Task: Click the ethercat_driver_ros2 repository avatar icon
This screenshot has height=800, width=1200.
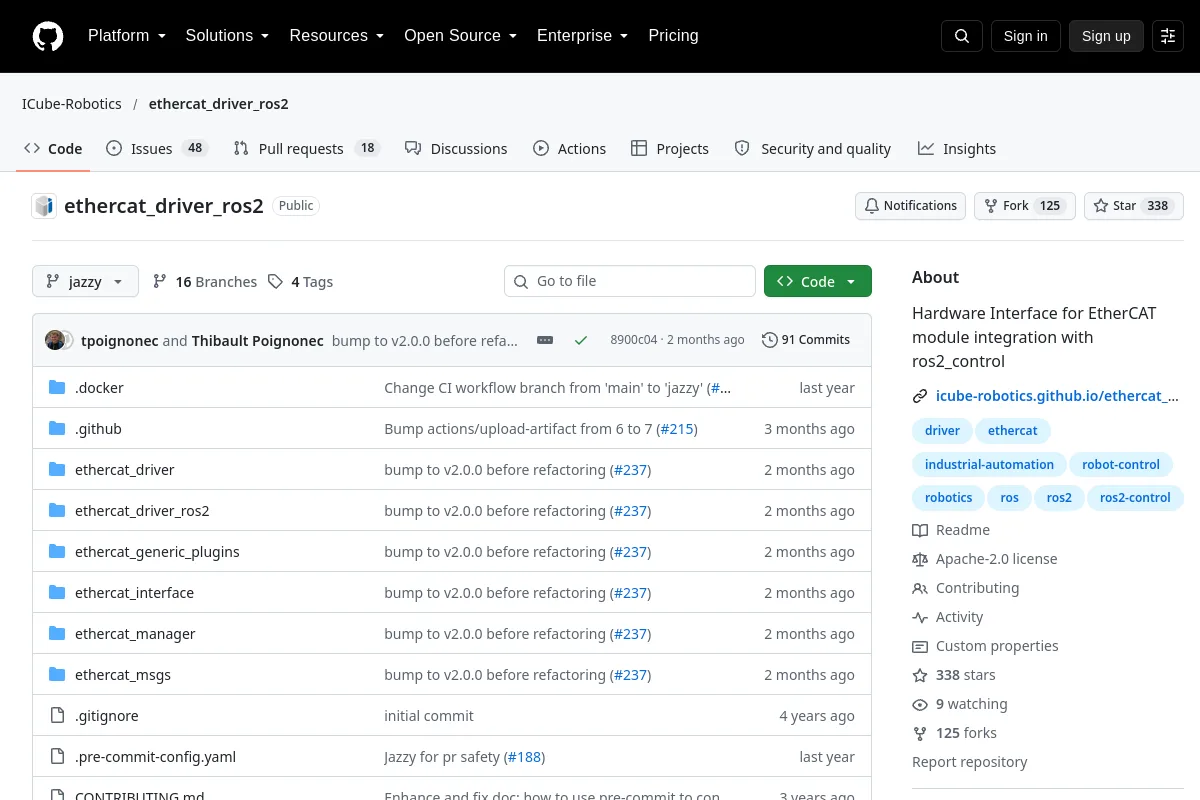Action: click(x=44, y=206)
